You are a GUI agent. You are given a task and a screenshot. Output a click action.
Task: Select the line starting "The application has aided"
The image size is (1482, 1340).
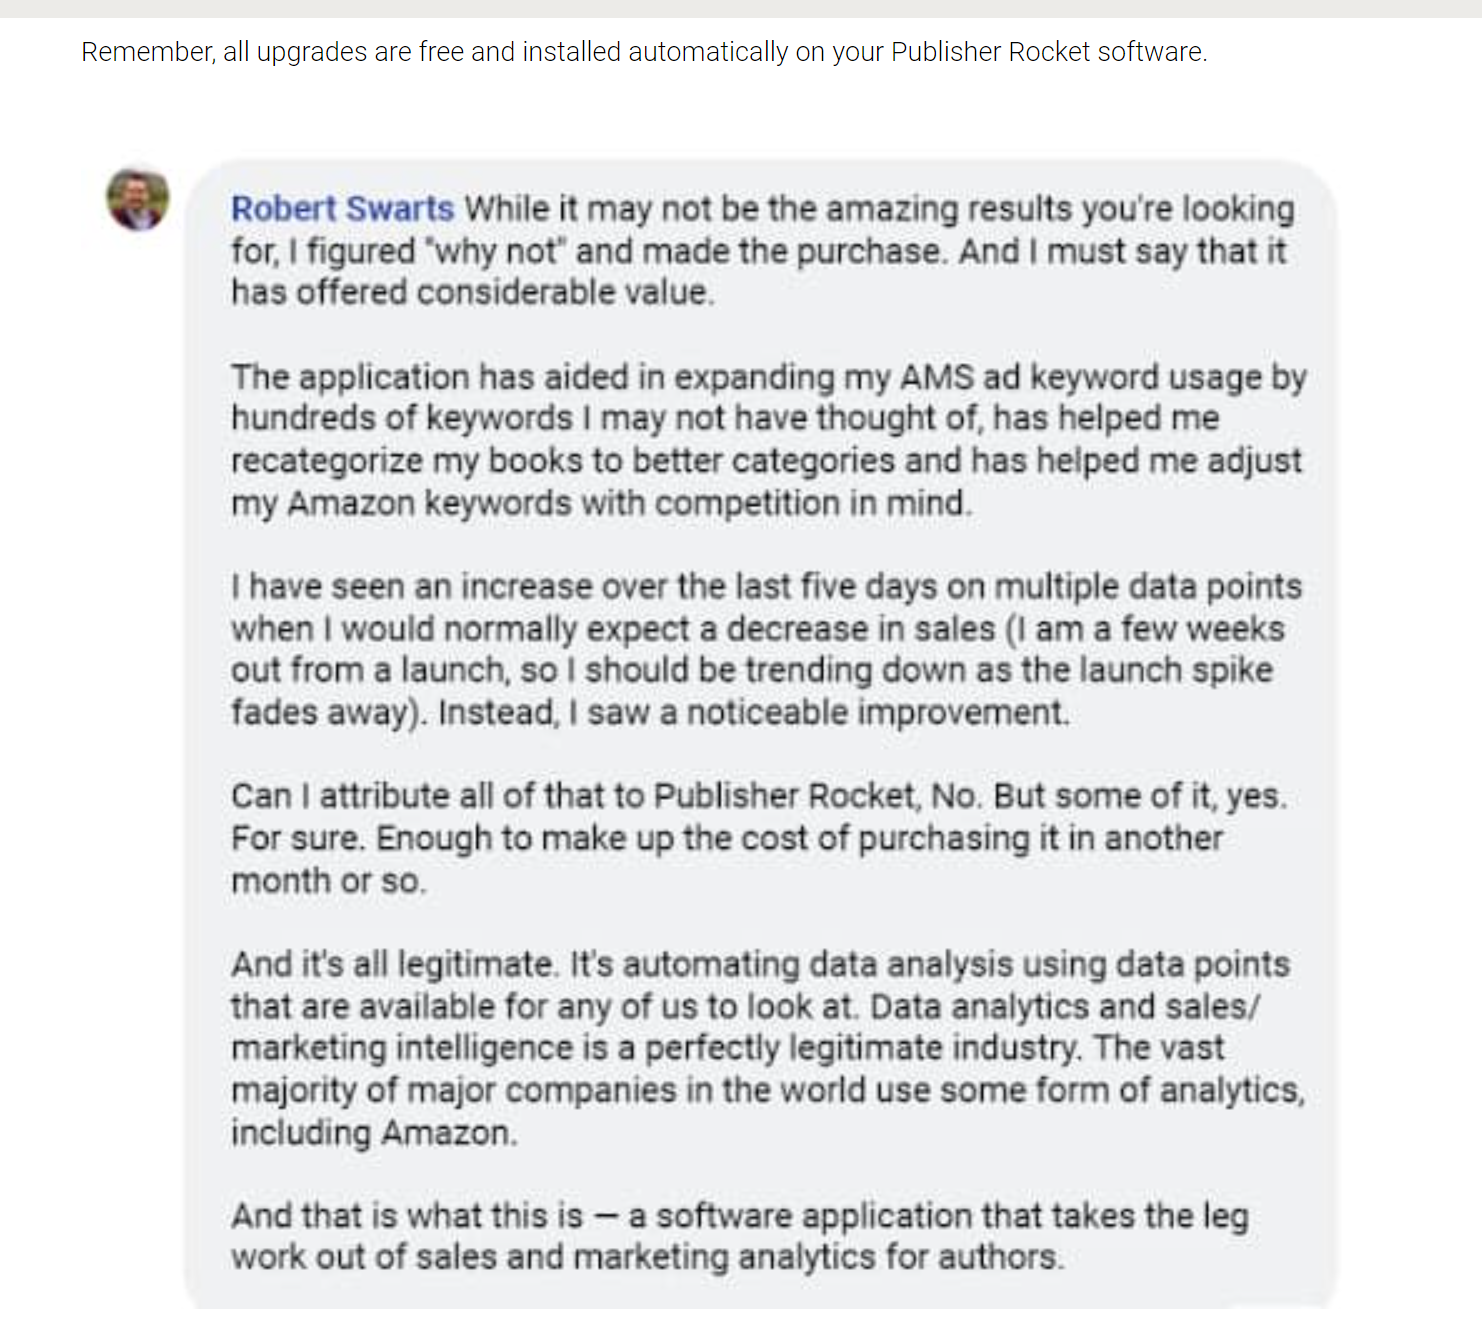click(x=768, y=377)
